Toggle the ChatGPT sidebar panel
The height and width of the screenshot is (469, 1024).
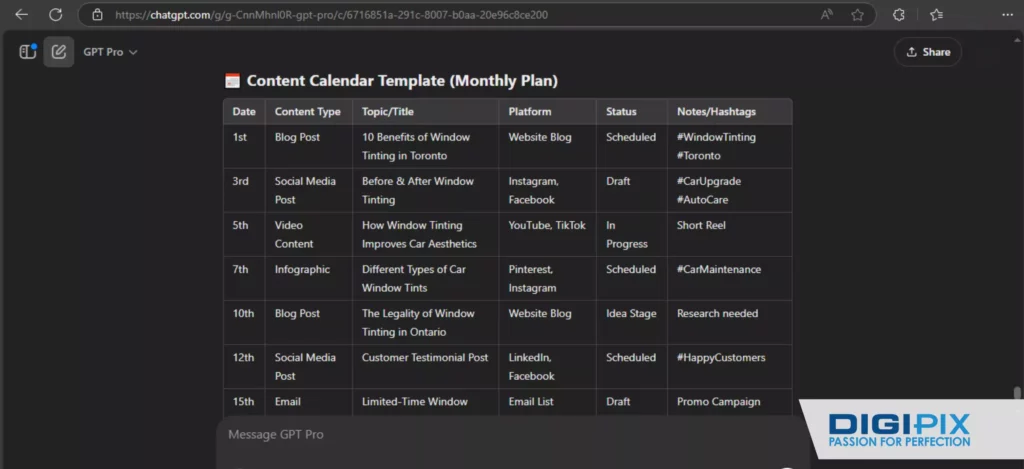click(x=27, y=52)
